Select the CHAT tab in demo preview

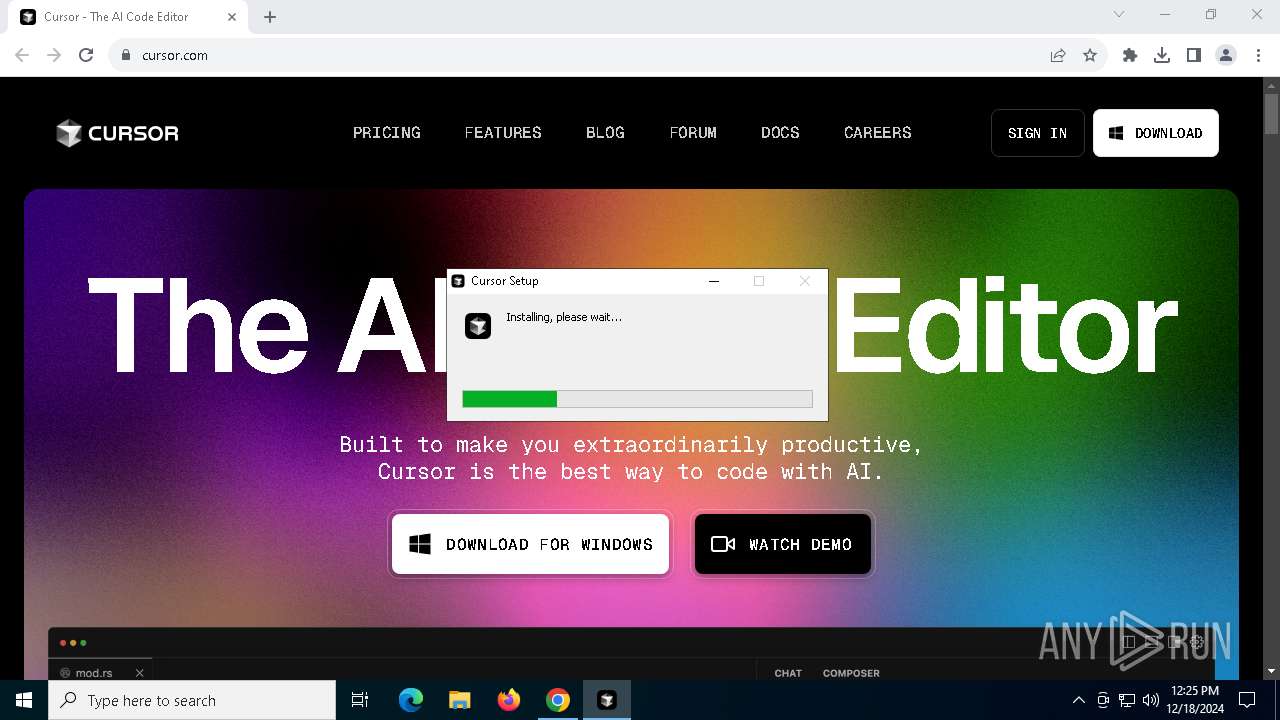click(788, 673)
